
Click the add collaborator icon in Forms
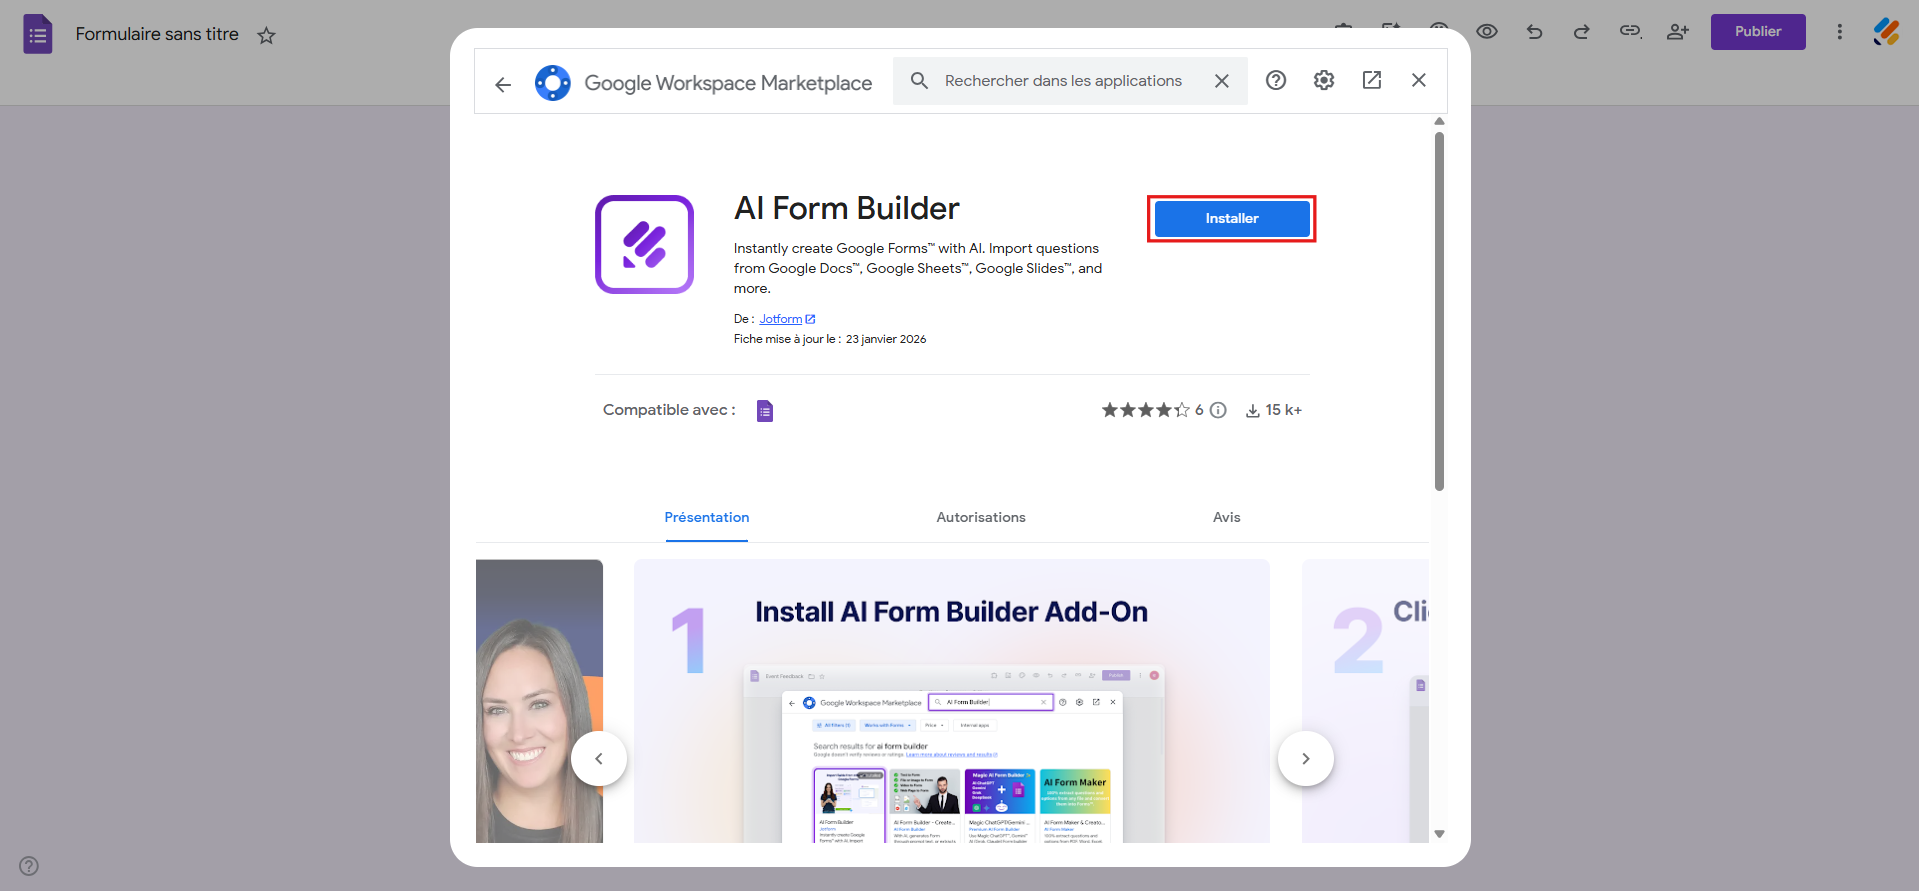coord(1678,32)
